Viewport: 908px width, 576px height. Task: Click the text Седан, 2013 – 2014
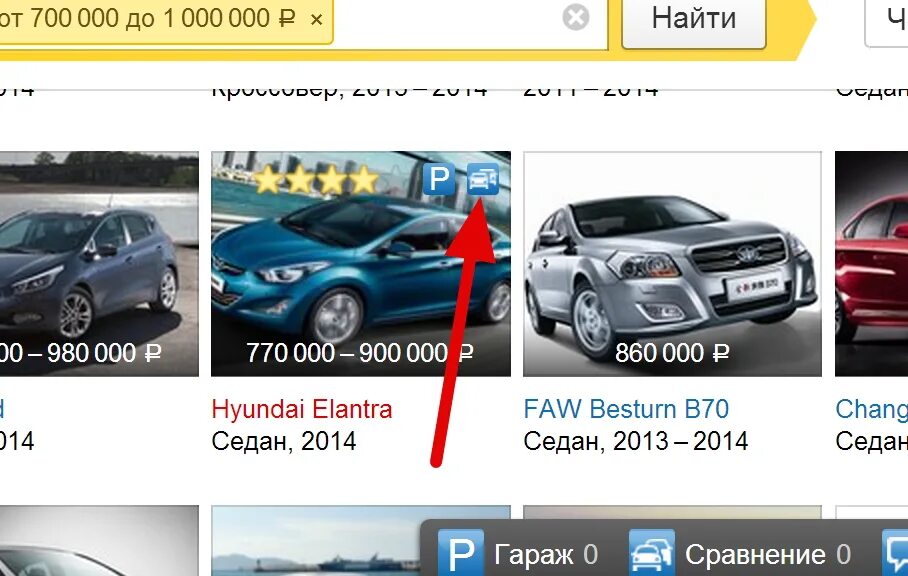636,442
